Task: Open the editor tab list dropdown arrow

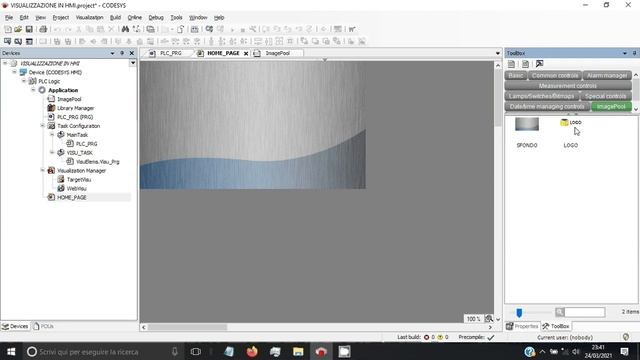Action: point(498,53)
